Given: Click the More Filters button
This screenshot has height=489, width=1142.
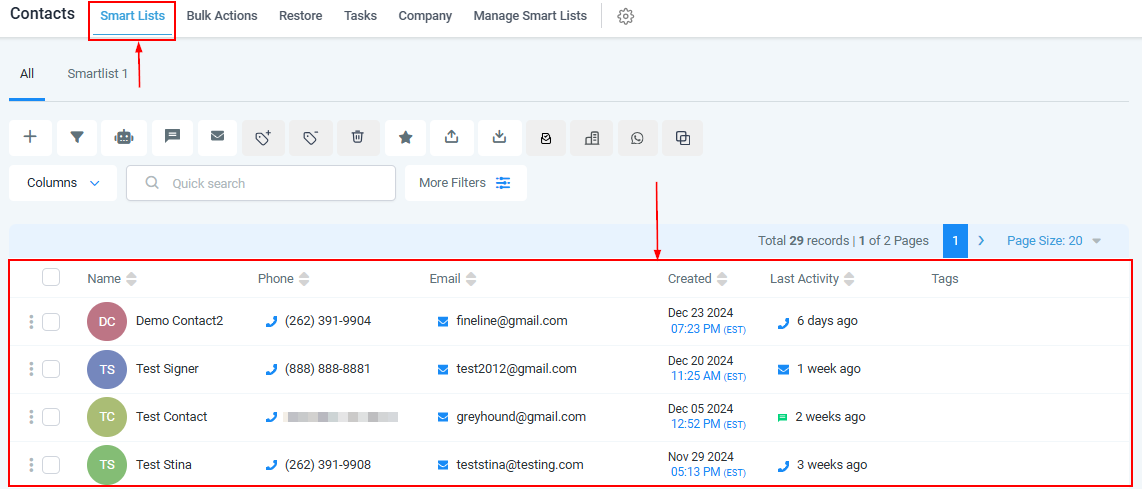Looking at the screenshot, I should [x=465, y=183].
